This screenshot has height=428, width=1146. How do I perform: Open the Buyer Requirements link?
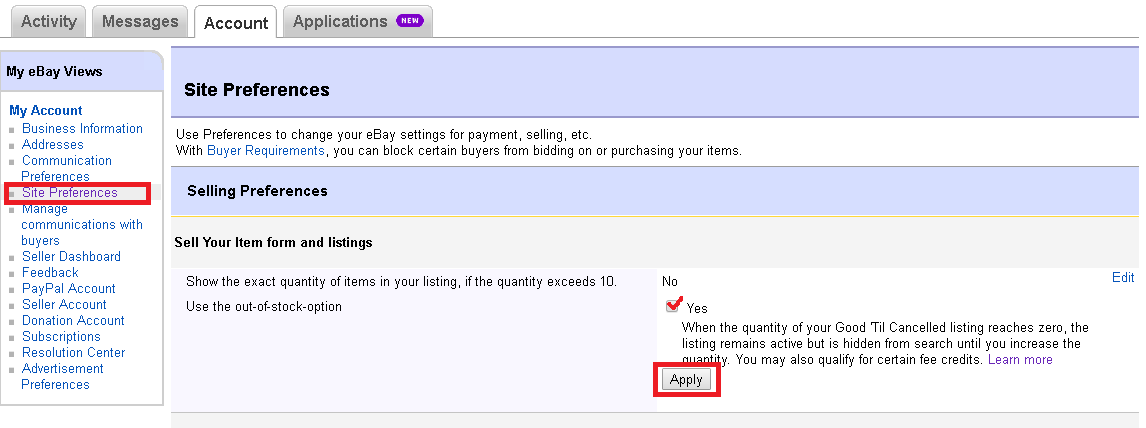tap(266, 150)
